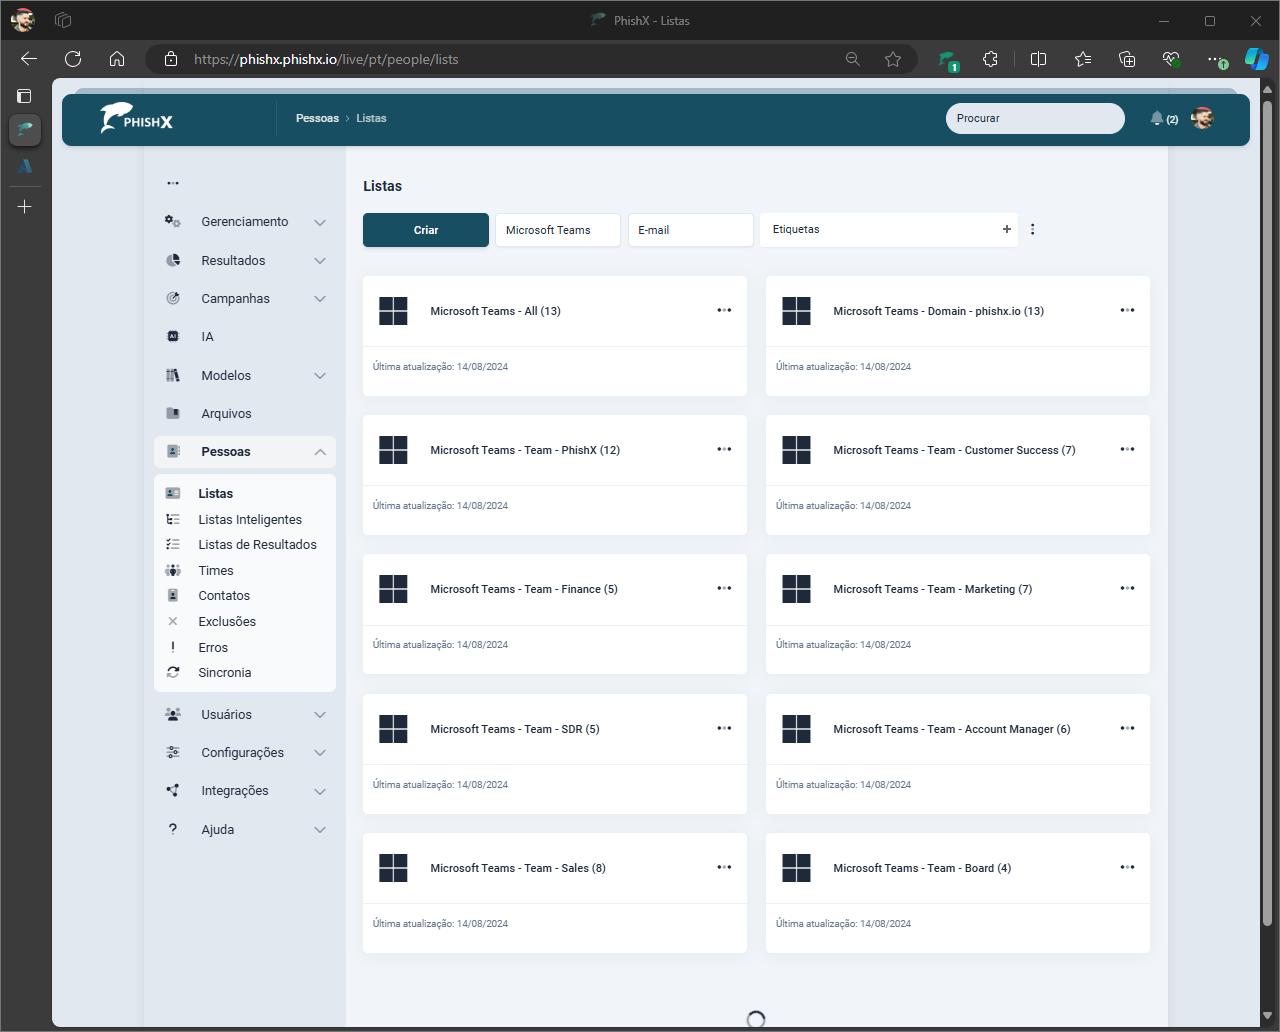
Task: Click the Times group icon
Action: pyautogui.click(x=173, y=570)
